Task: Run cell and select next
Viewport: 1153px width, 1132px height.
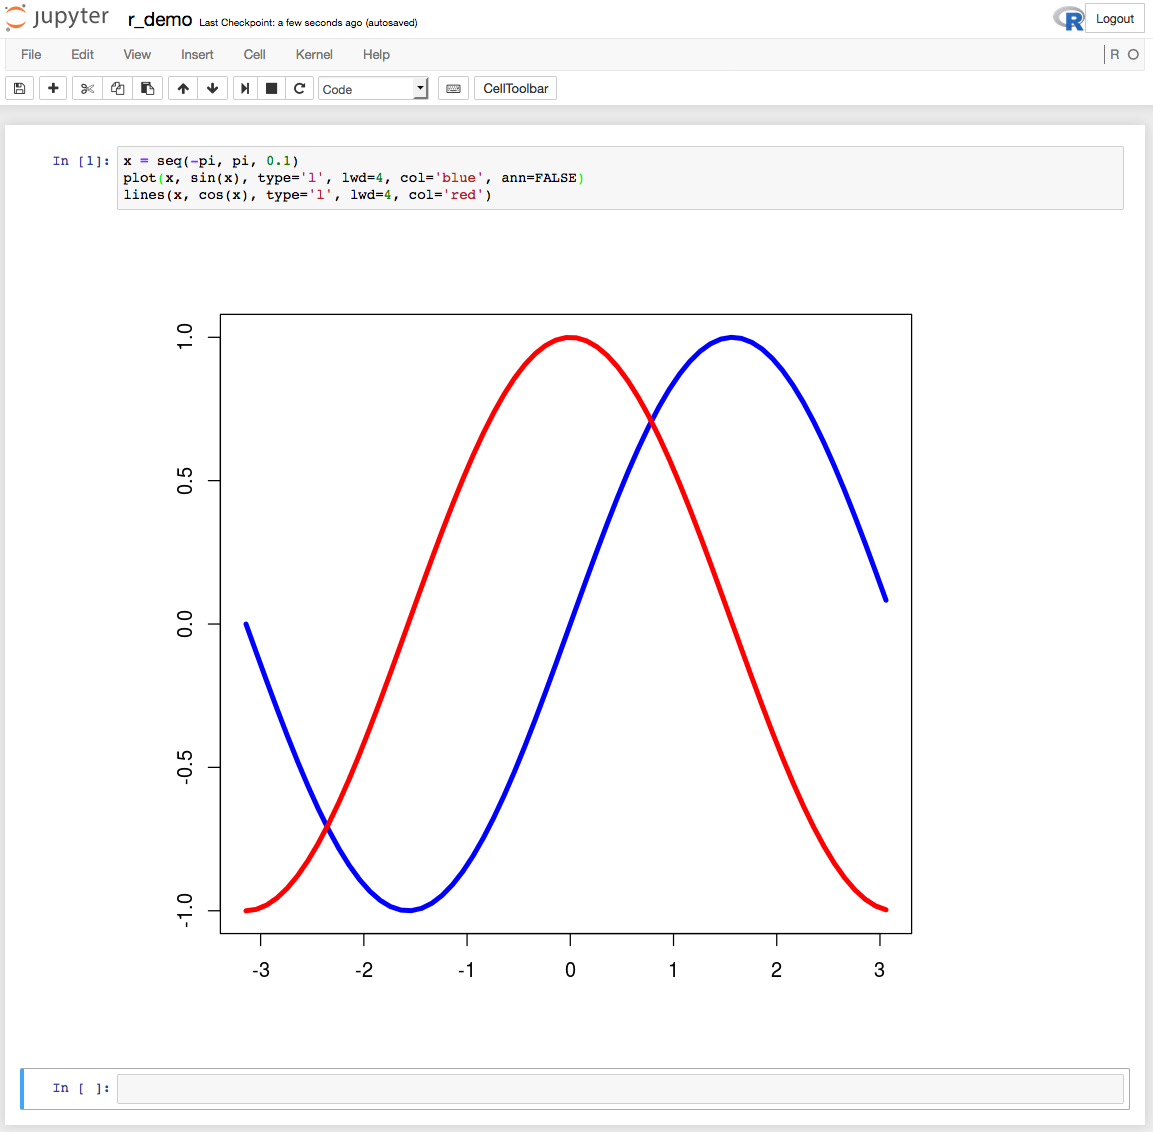Action: tap(245, 89)
